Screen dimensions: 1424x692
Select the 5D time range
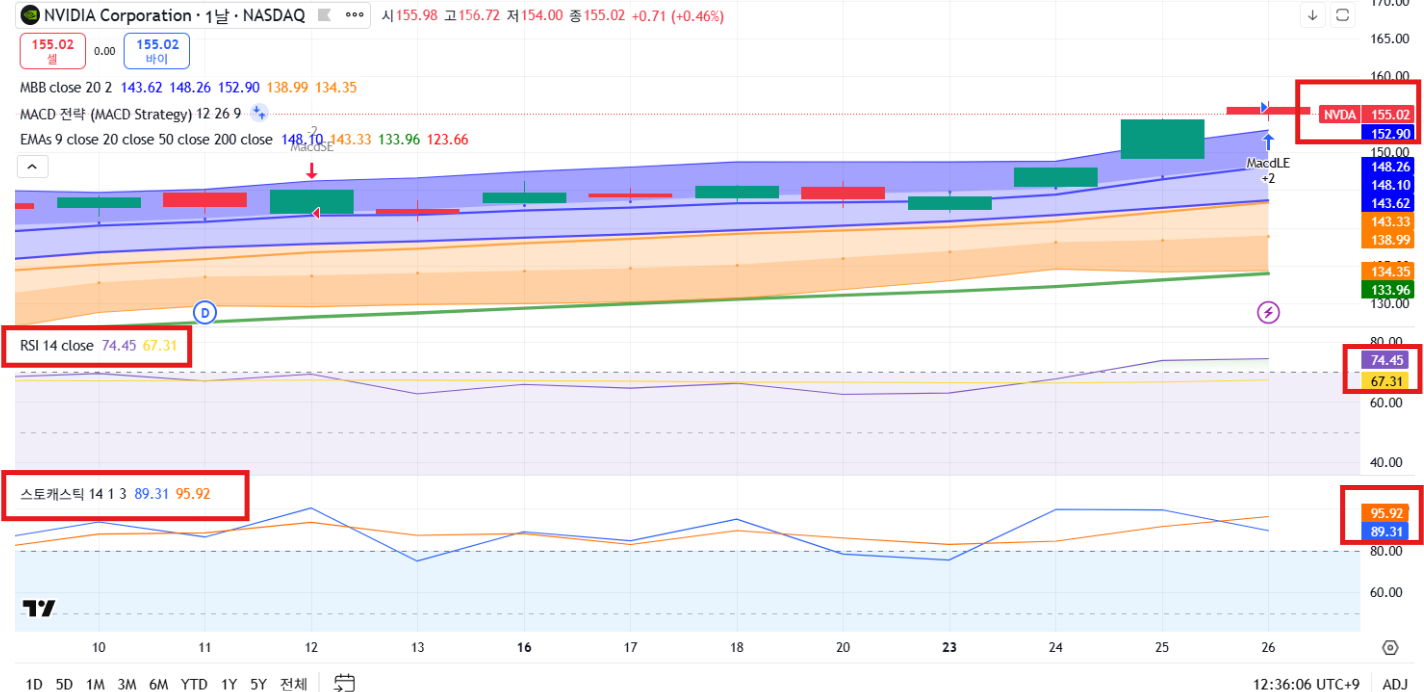pos(64,684)
